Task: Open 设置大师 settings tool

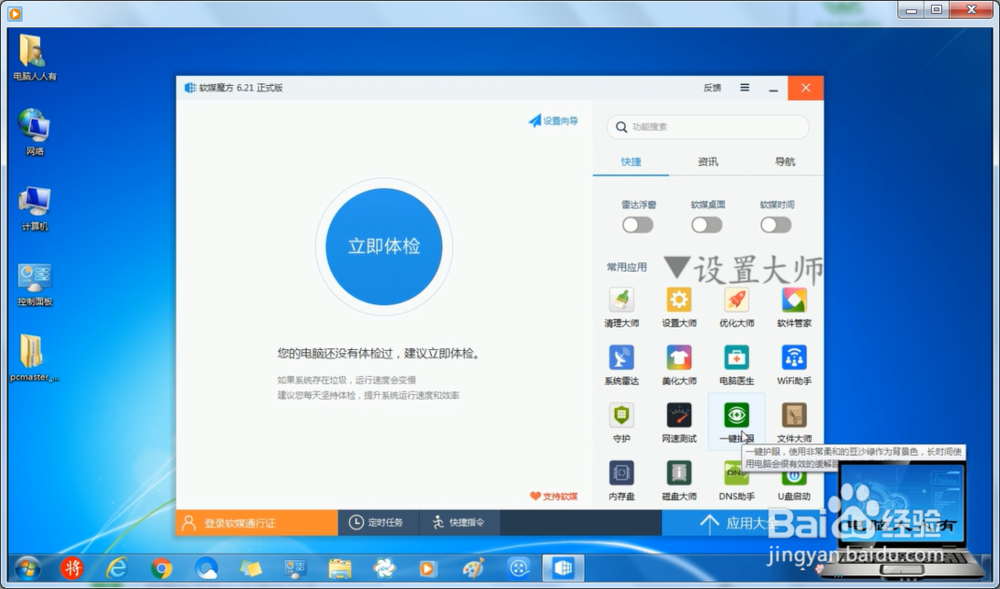Action: (x=679, y=307)
